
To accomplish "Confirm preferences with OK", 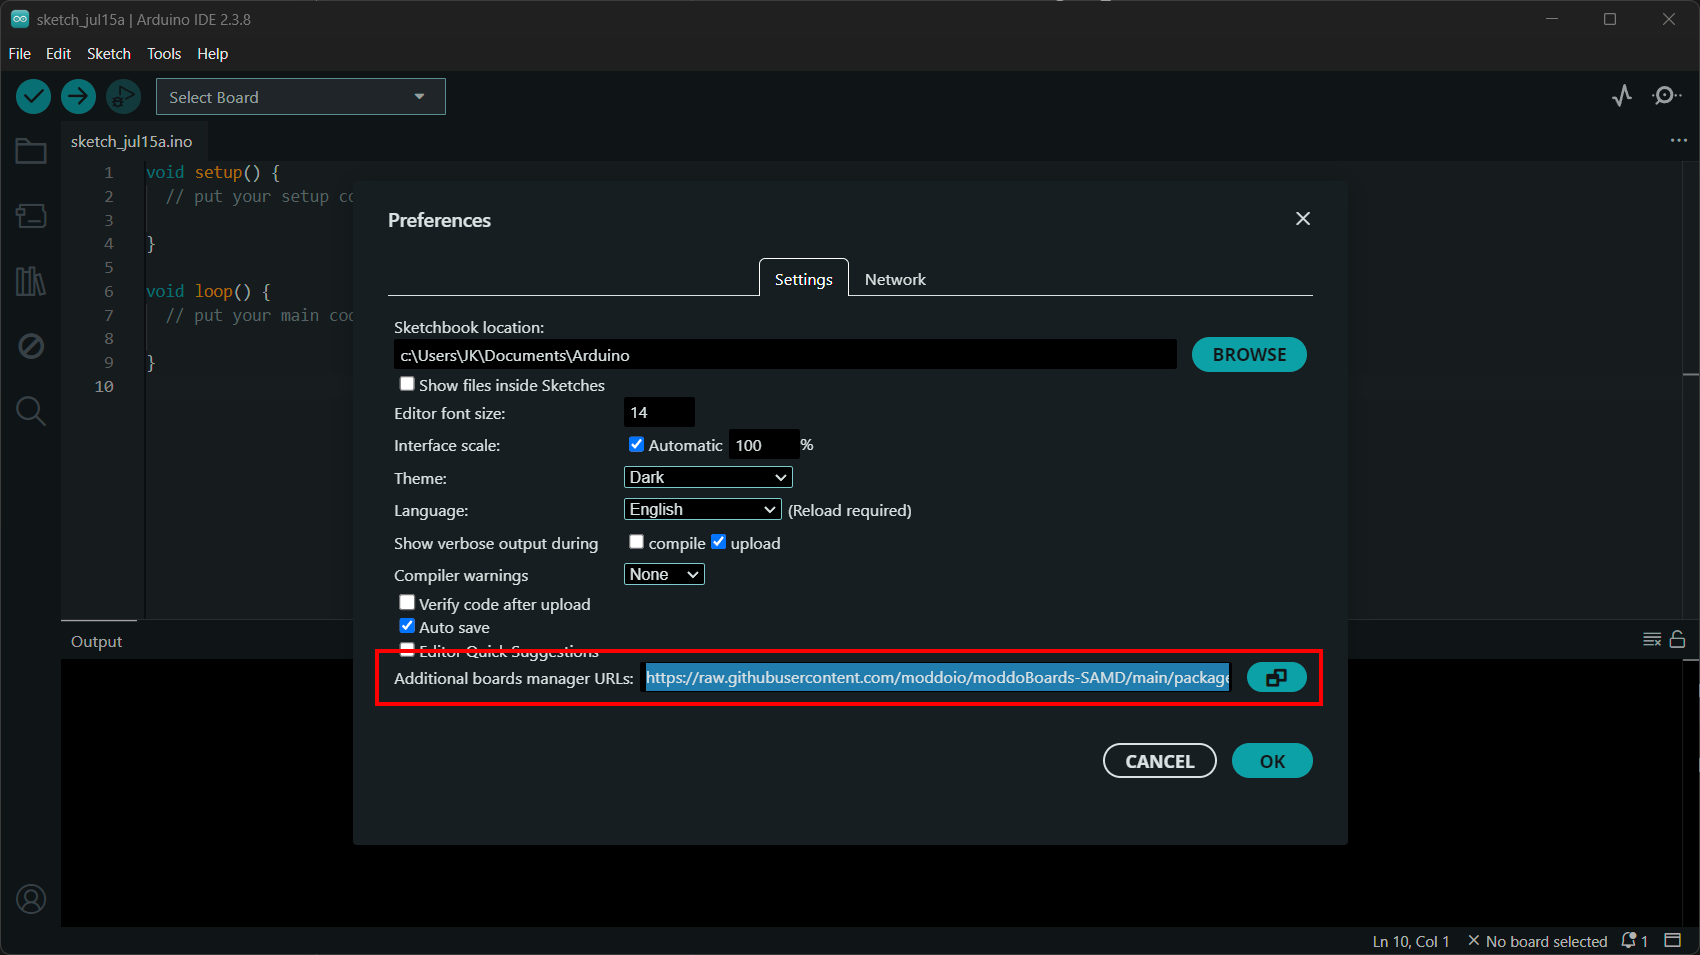I will pos(1272,761).
